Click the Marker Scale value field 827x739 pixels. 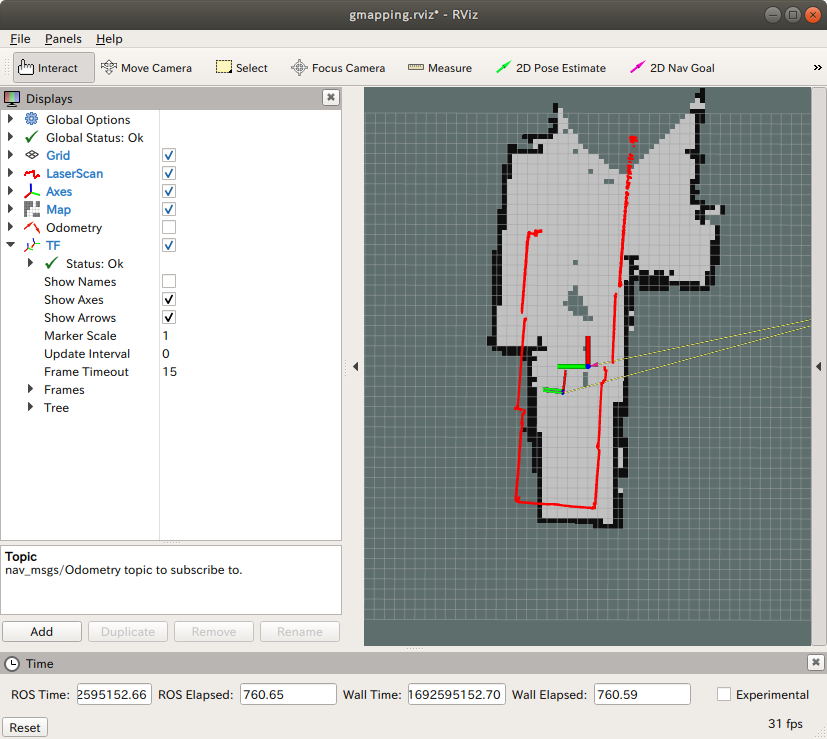click(x=250, y=336)
